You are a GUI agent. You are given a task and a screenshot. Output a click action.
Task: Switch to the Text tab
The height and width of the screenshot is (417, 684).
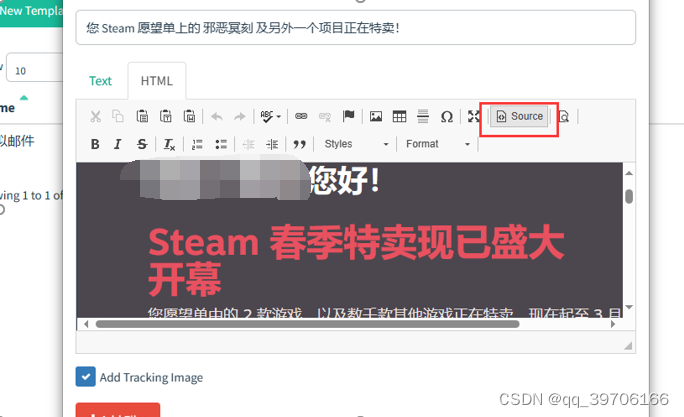click(x=100, y=81)
